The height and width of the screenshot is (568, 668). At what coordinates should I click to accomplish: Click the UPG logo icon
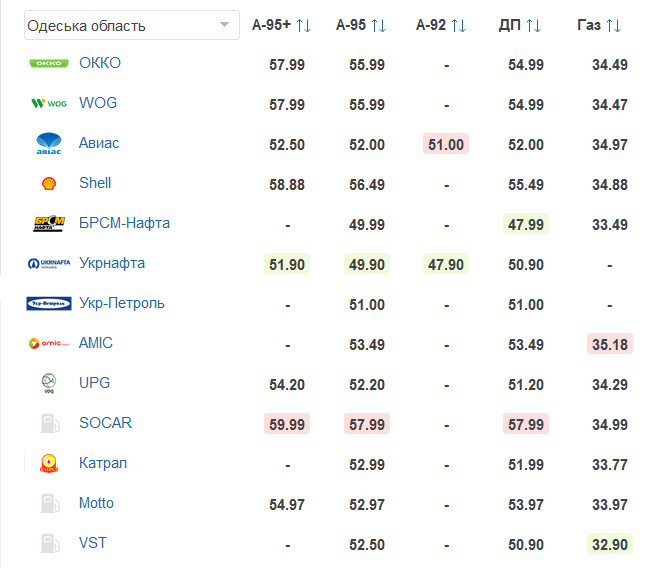(49, 383)
